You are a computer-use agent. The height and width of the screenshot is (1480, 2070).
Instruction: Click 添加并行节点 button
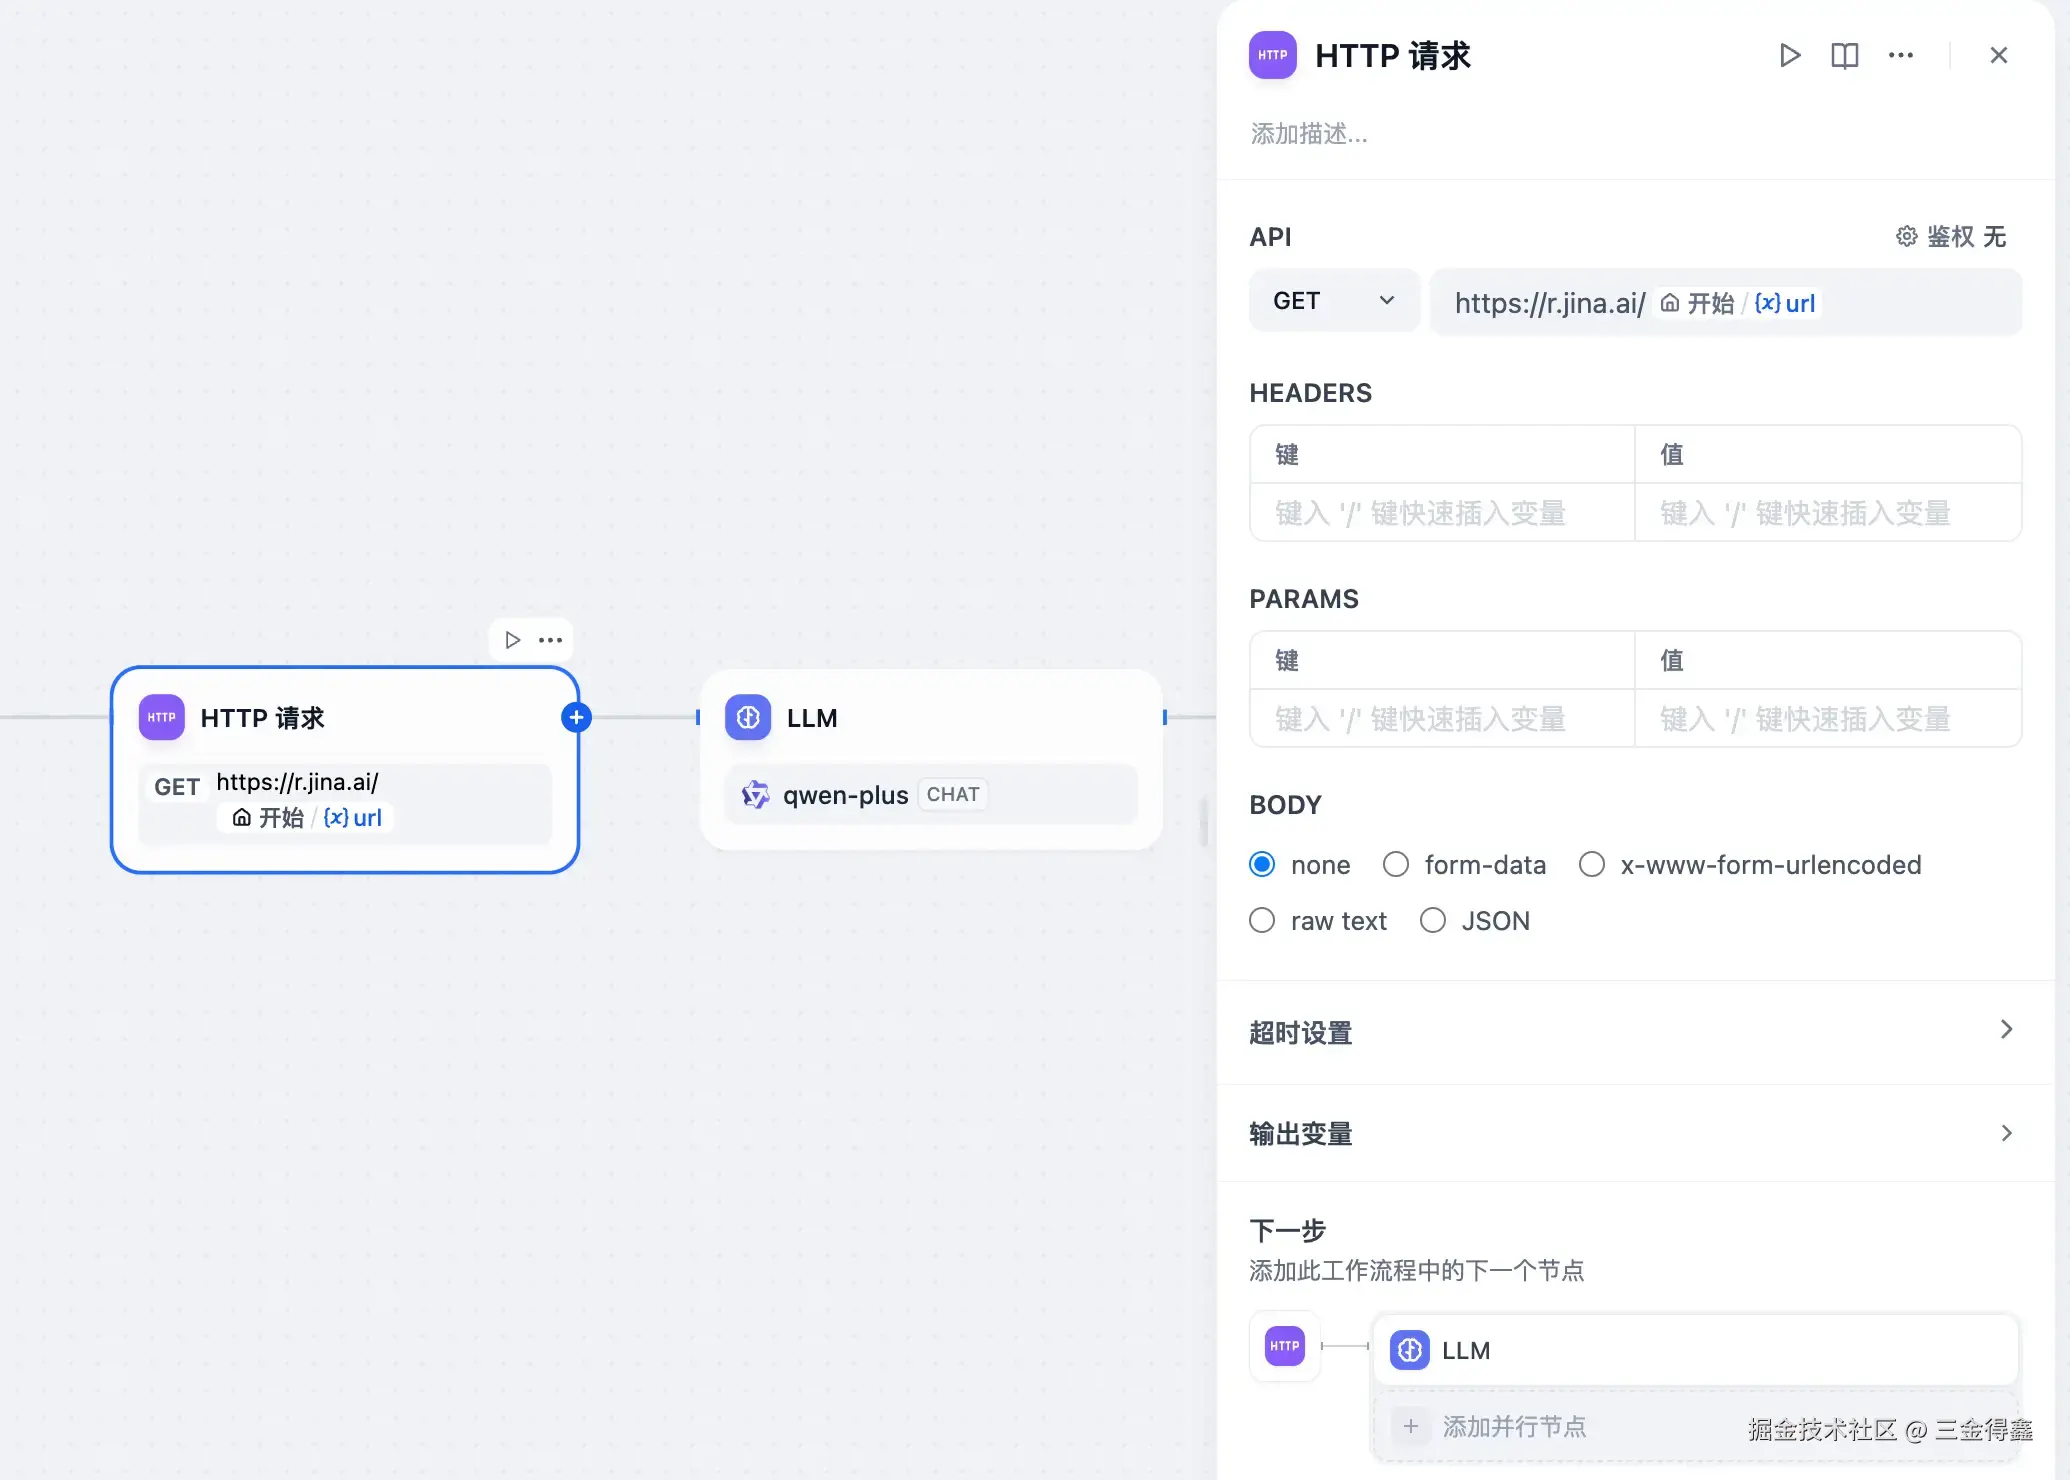point(1513,1427)
